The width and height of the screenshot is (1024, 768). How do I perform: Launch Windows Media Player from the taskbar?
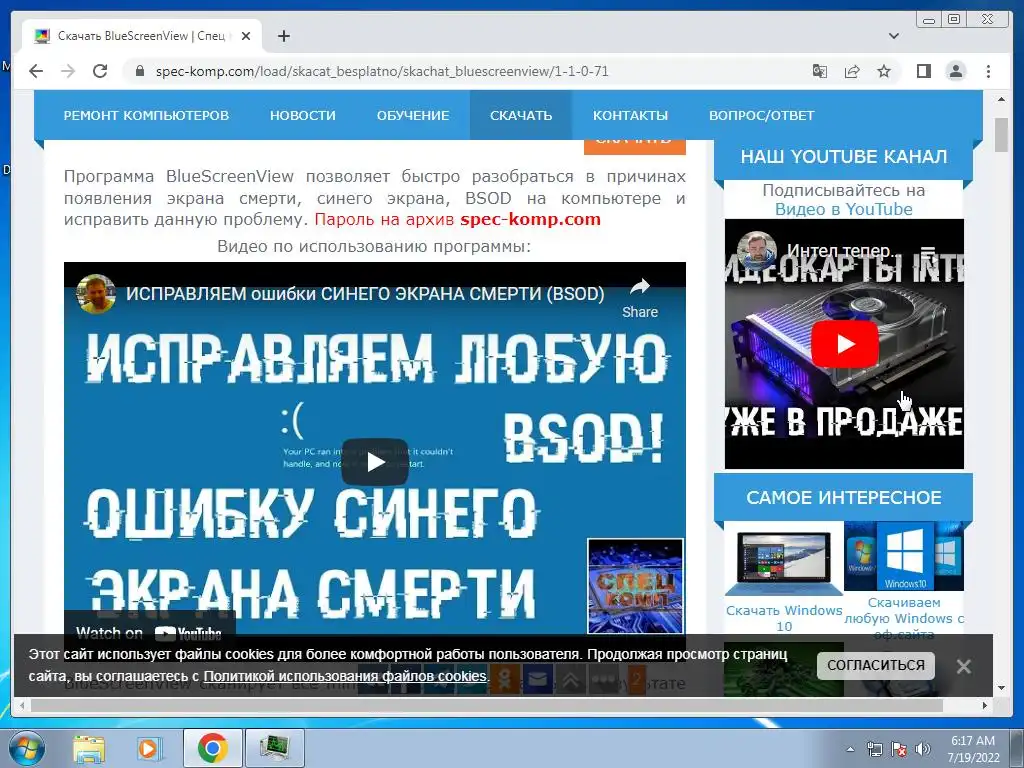pos(148,748)
